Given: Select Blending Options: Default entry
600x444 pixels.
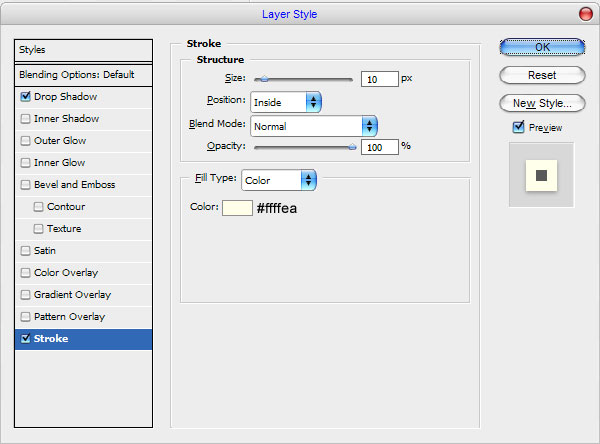Looking at the screenshot, I should pos(83,75).
